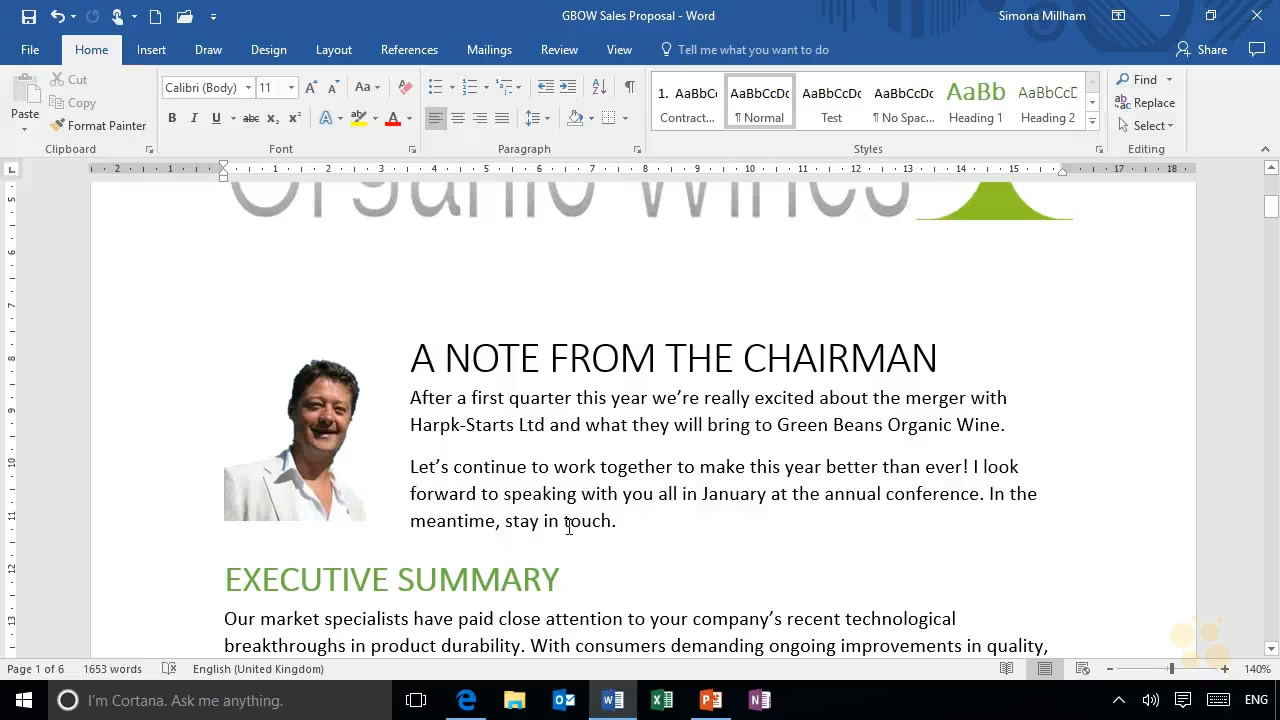Click spelling proofing icon in status bar
Viewport: 1280px width, 720px height.
169,669
